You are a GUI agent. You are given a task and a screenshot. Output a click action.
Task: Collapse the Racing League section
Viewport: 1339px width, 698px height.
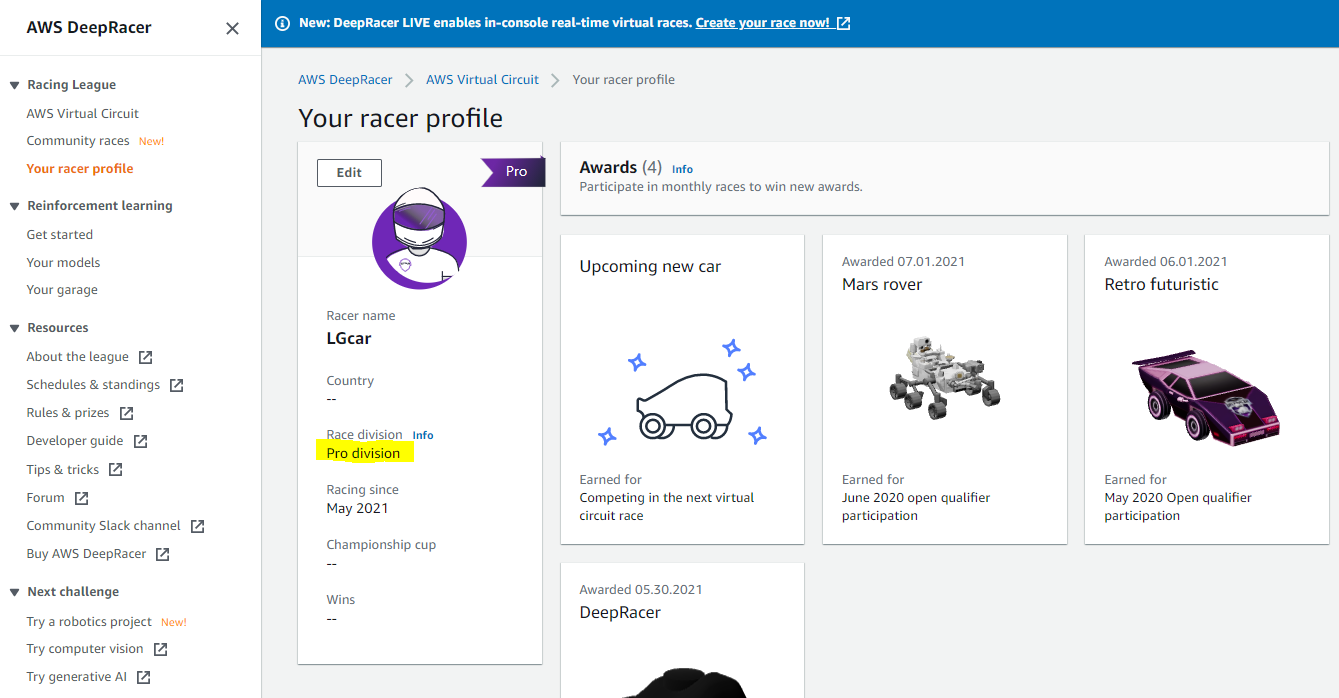coord(15,85)
